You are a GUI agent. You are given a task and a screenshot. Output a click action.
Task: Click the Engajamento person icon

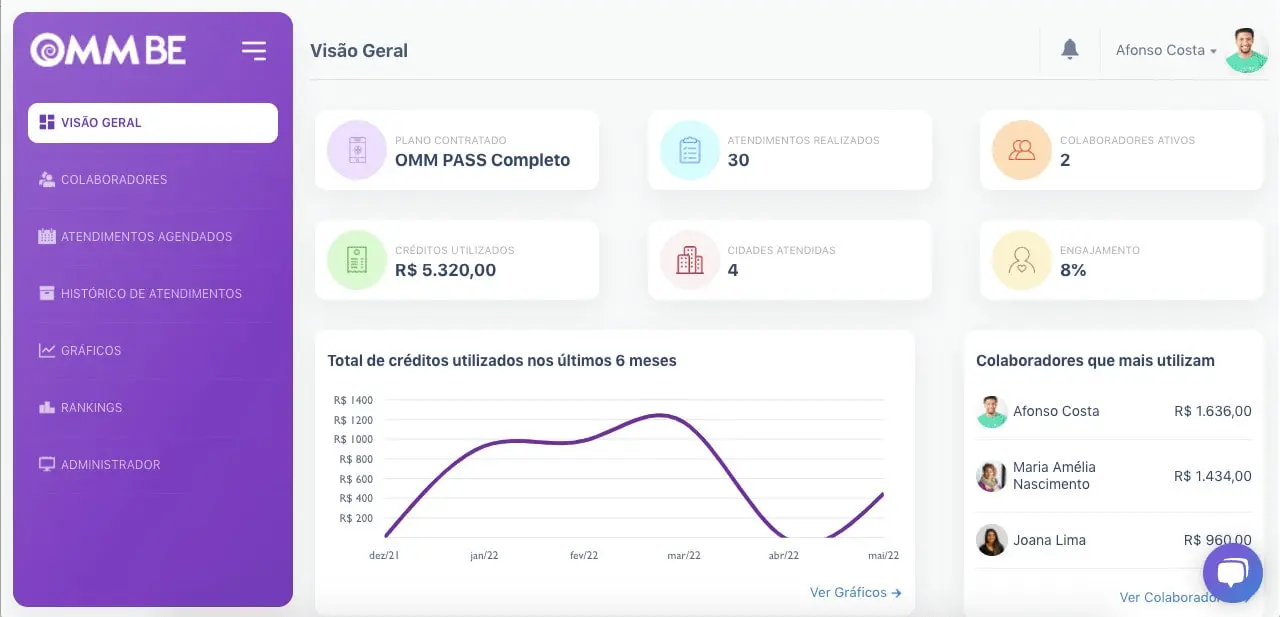click(x=1021, y=260)
